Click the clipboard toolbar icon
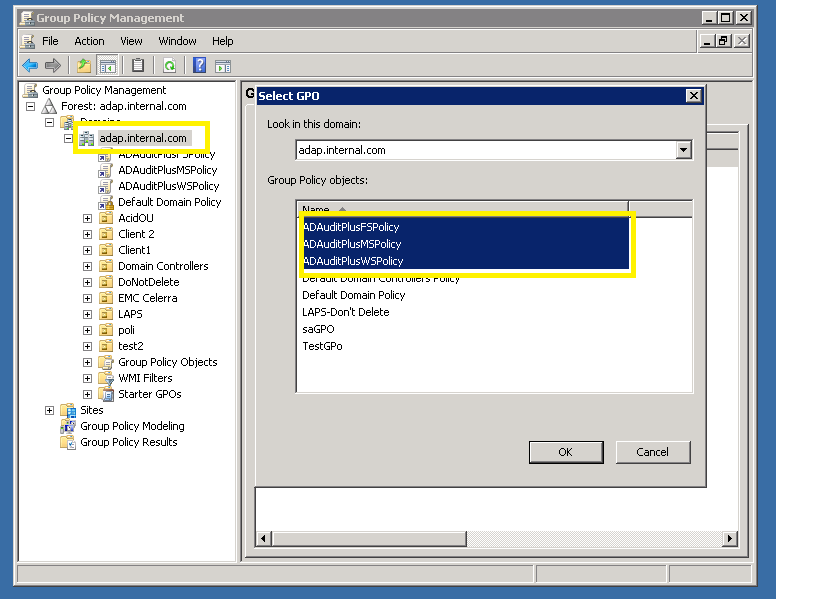 click(x=138, y=66)
